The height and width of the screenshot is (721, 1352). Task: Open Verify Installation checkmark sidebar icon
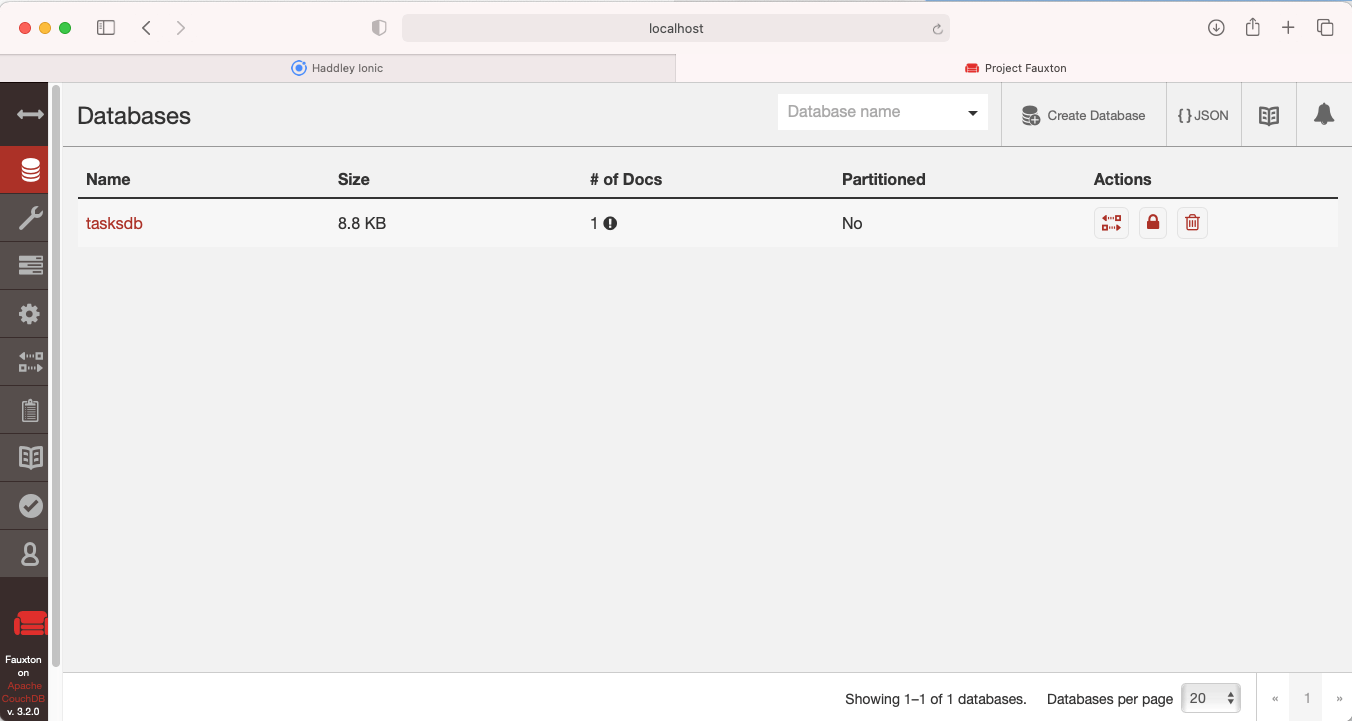tap(30, 506)
